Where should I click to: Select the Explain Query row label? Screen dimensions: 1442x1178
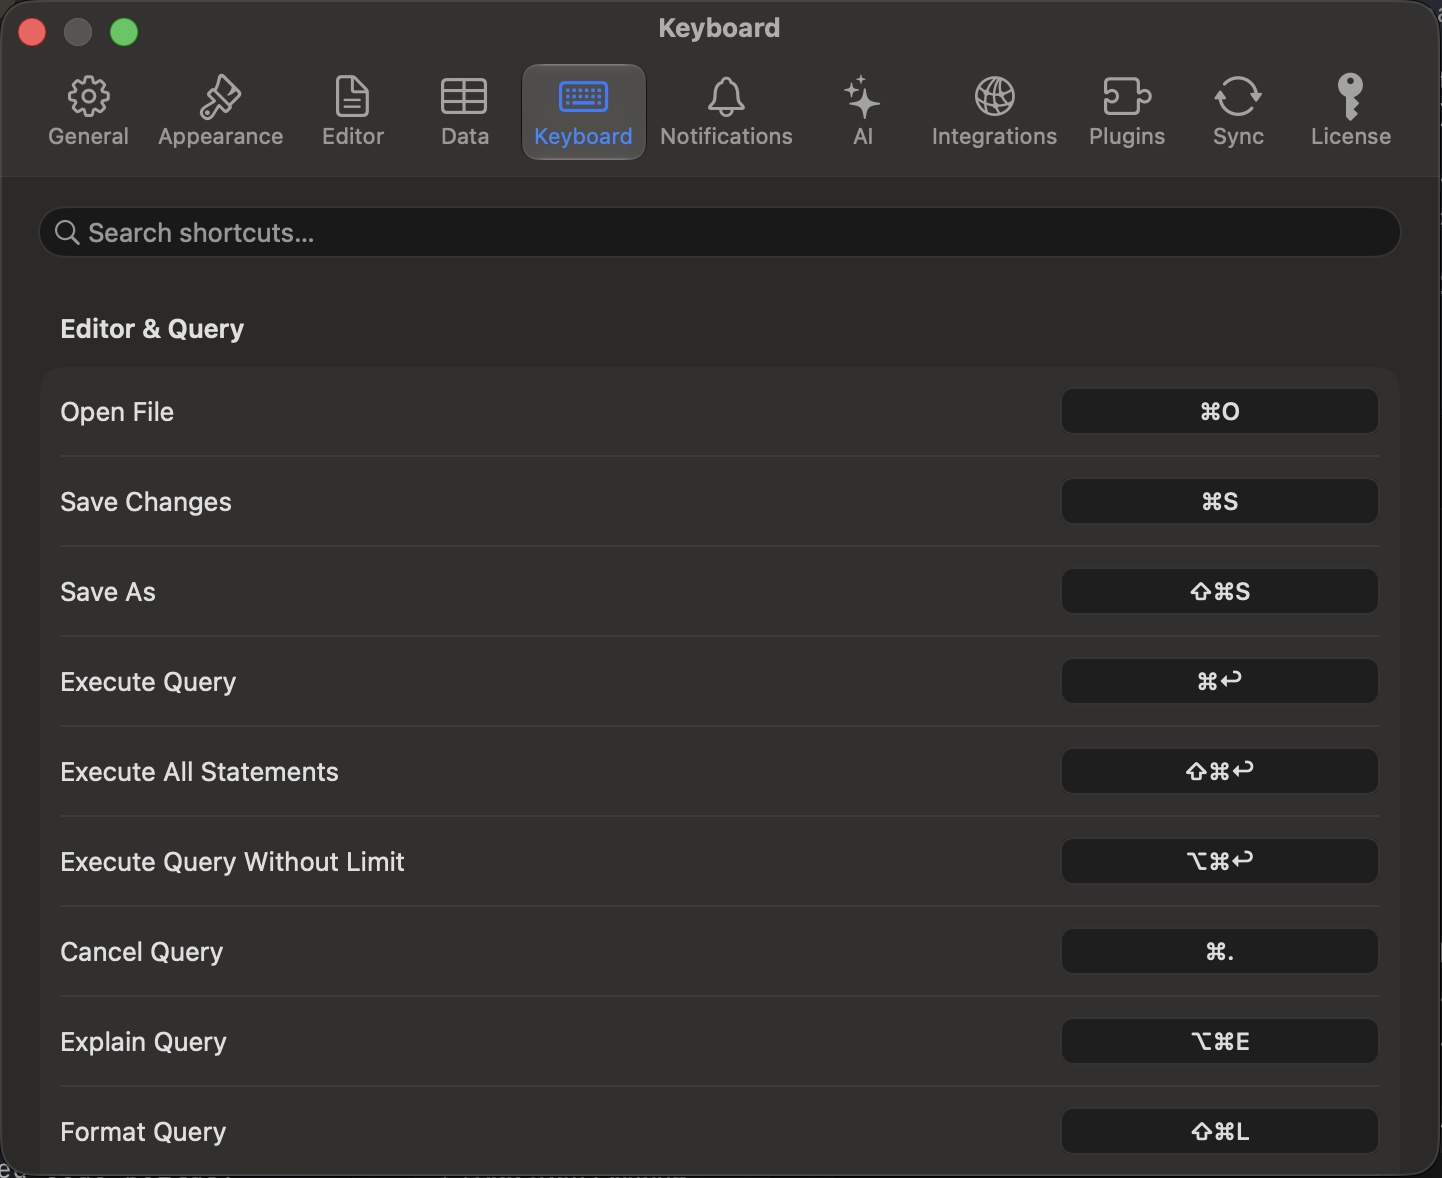143,1042
